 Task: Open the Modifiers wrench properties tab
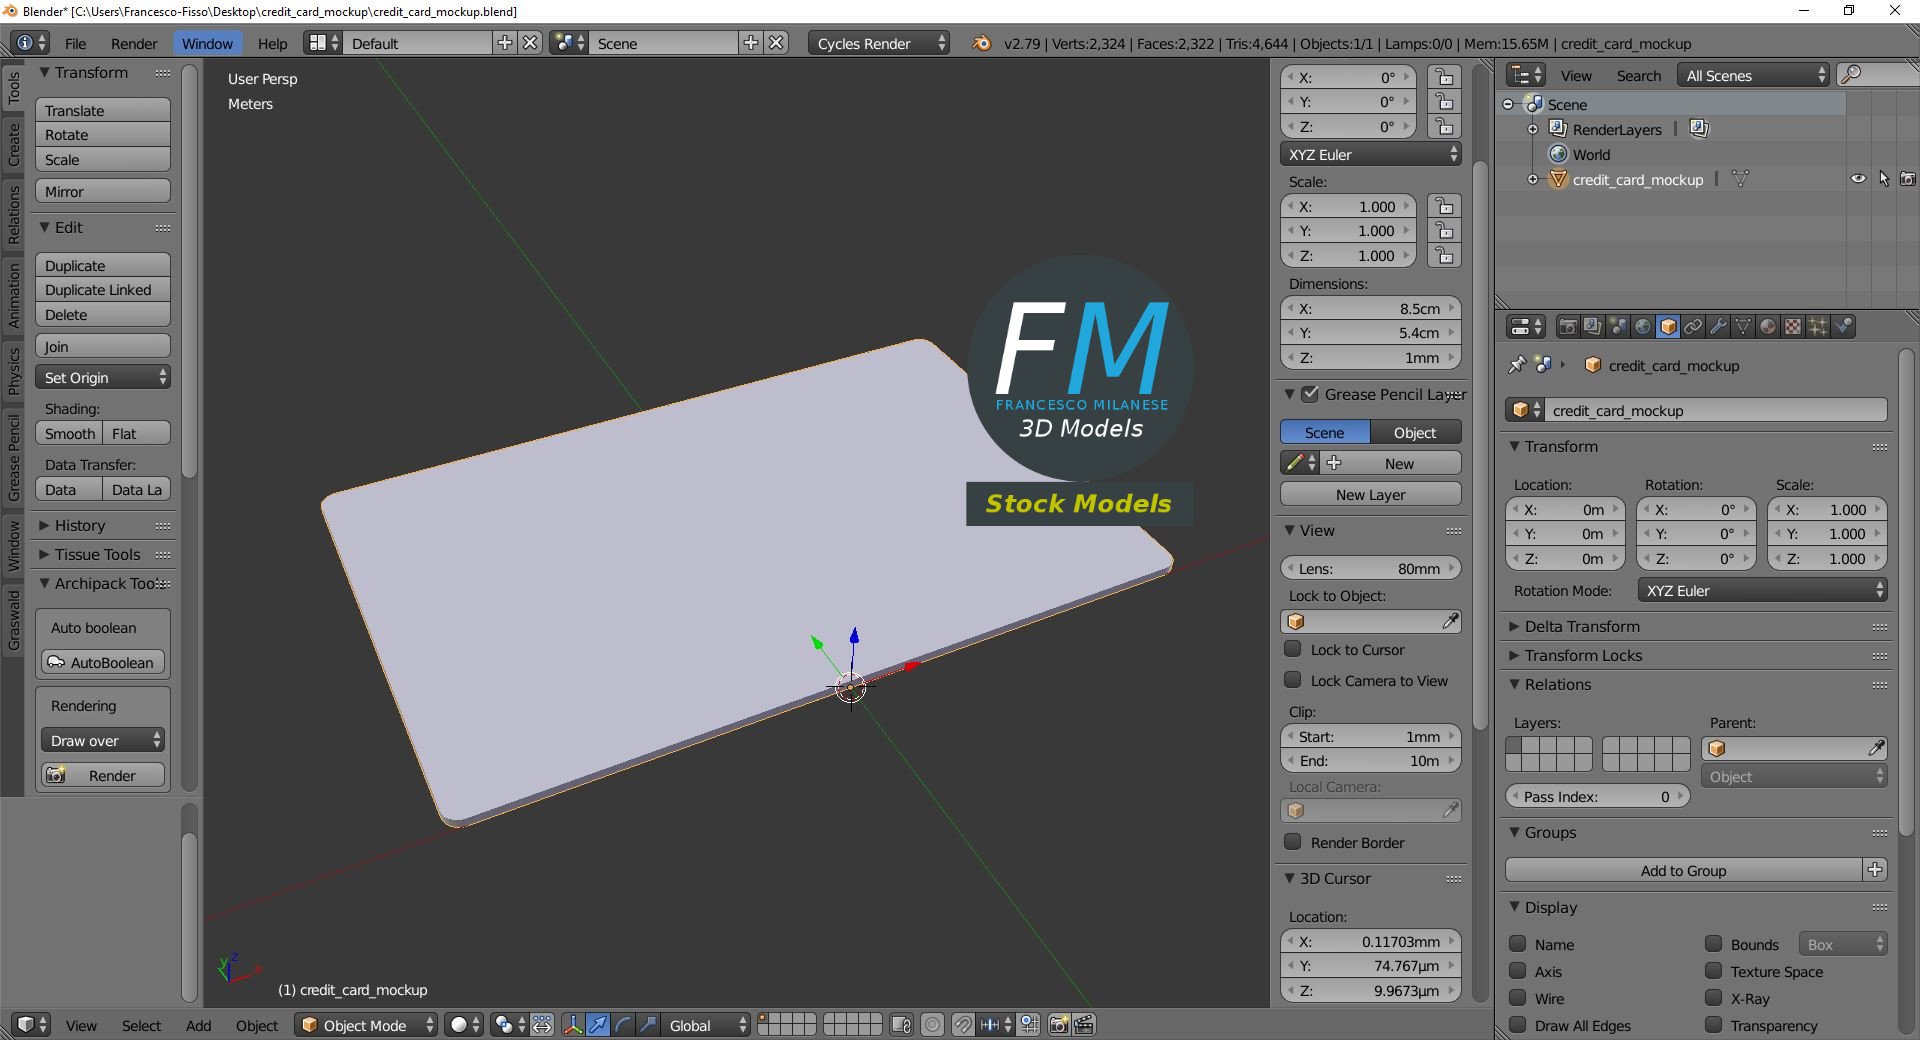[x=1718, y=327]
